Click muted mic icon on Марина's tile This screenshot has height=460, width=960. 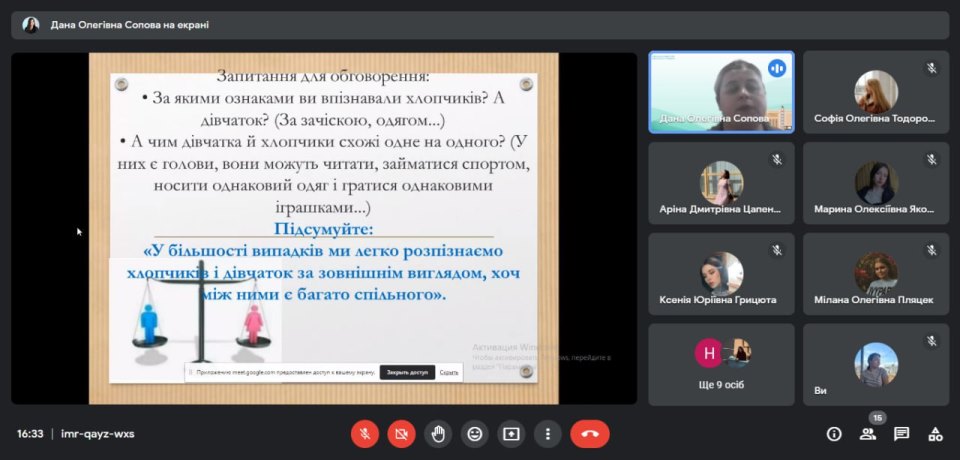pyautogui.click(x=932, y=160)
